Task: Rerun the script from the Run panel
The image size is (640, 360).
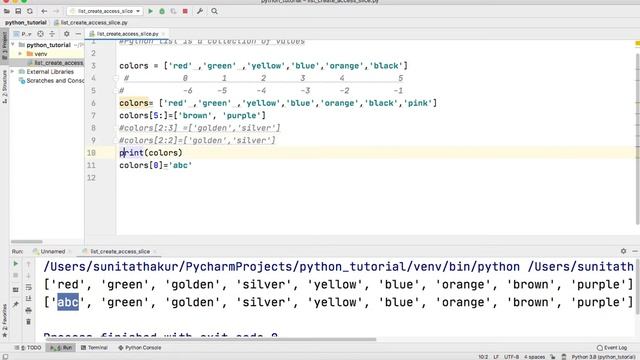Action: pos(16,264)
